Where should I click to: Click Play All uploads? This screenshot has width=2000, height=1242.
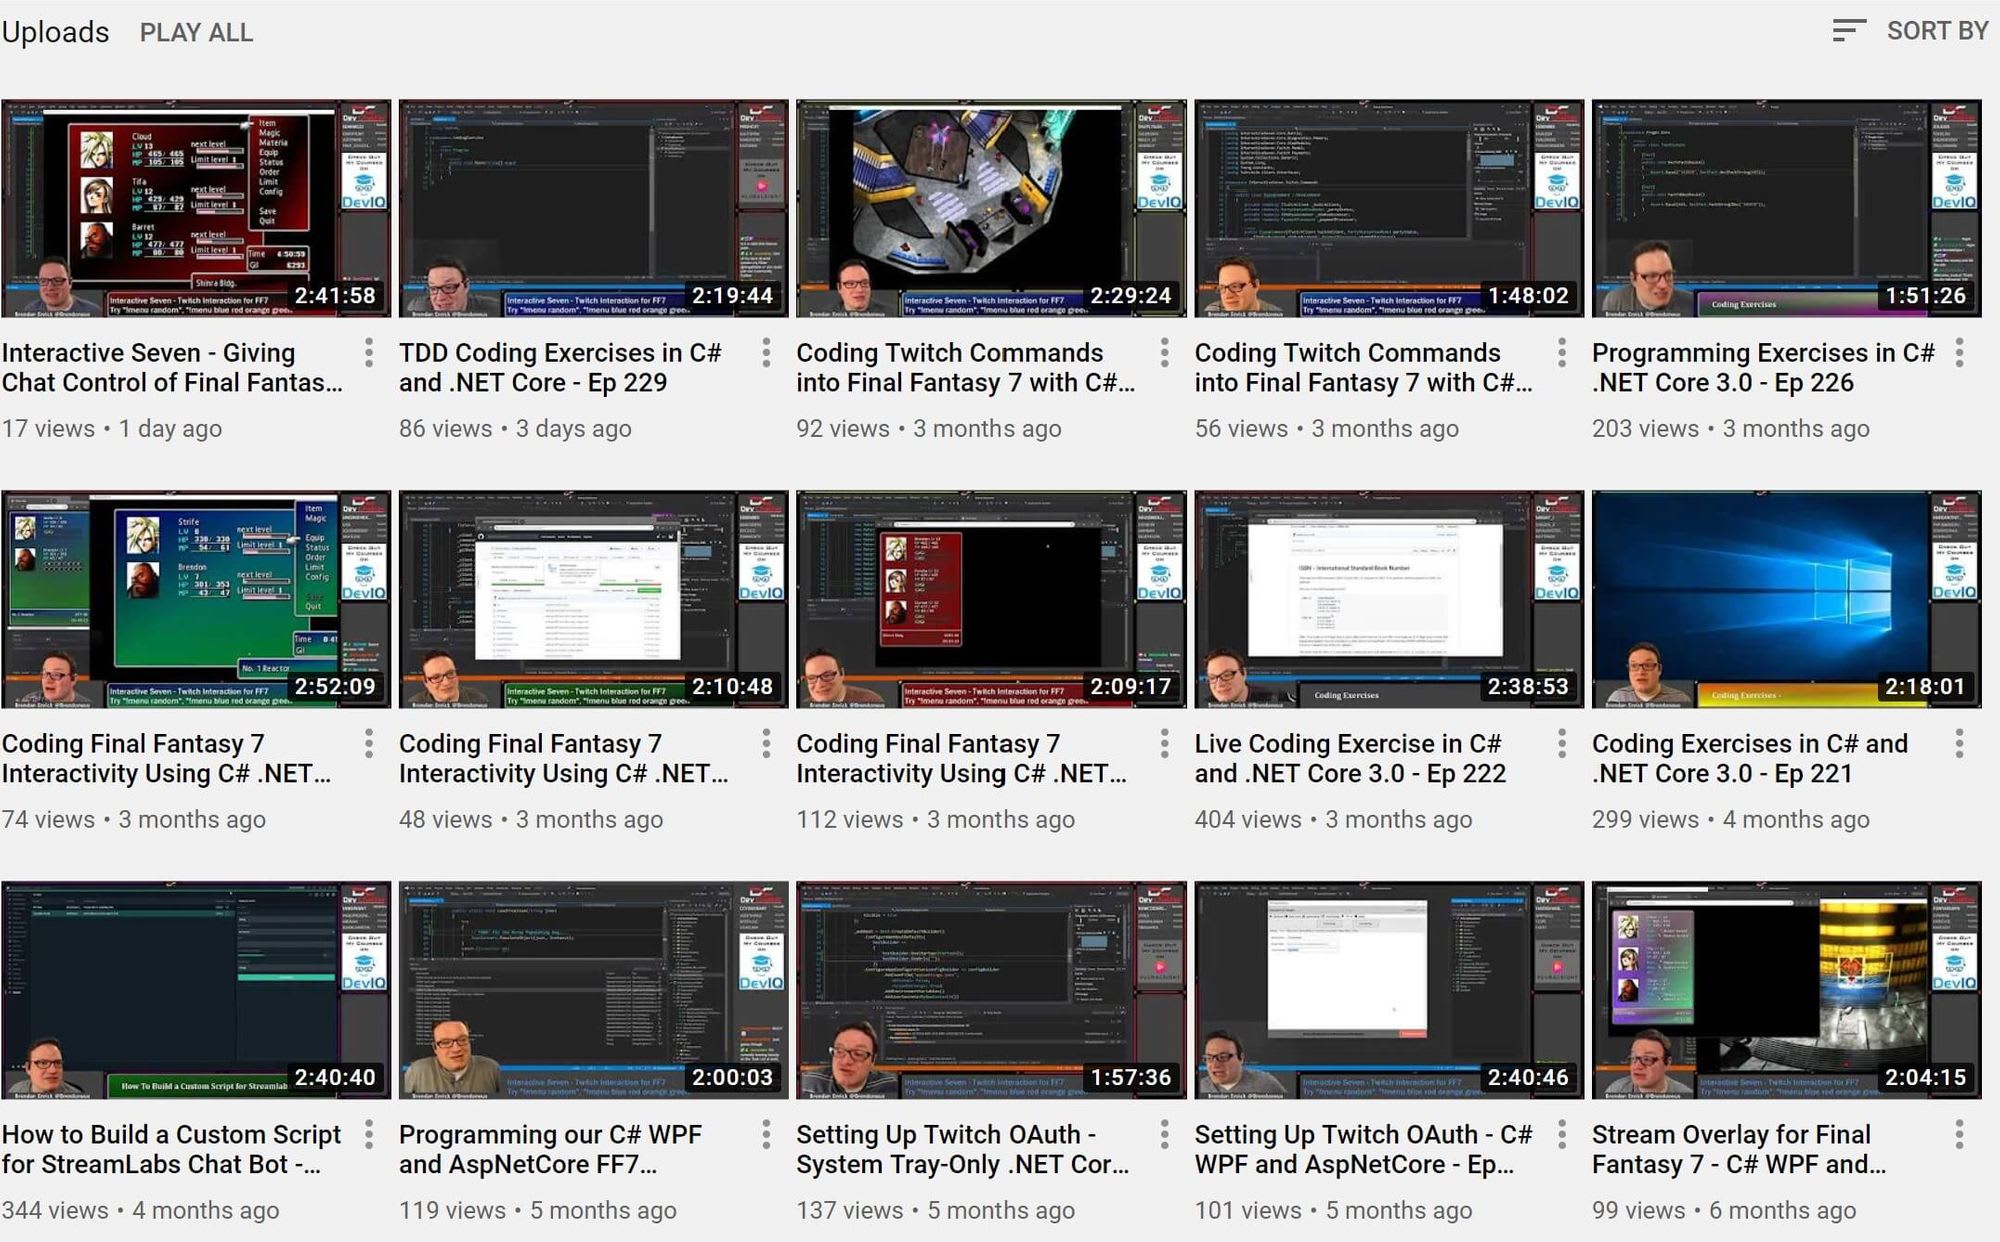pos(196,32)
